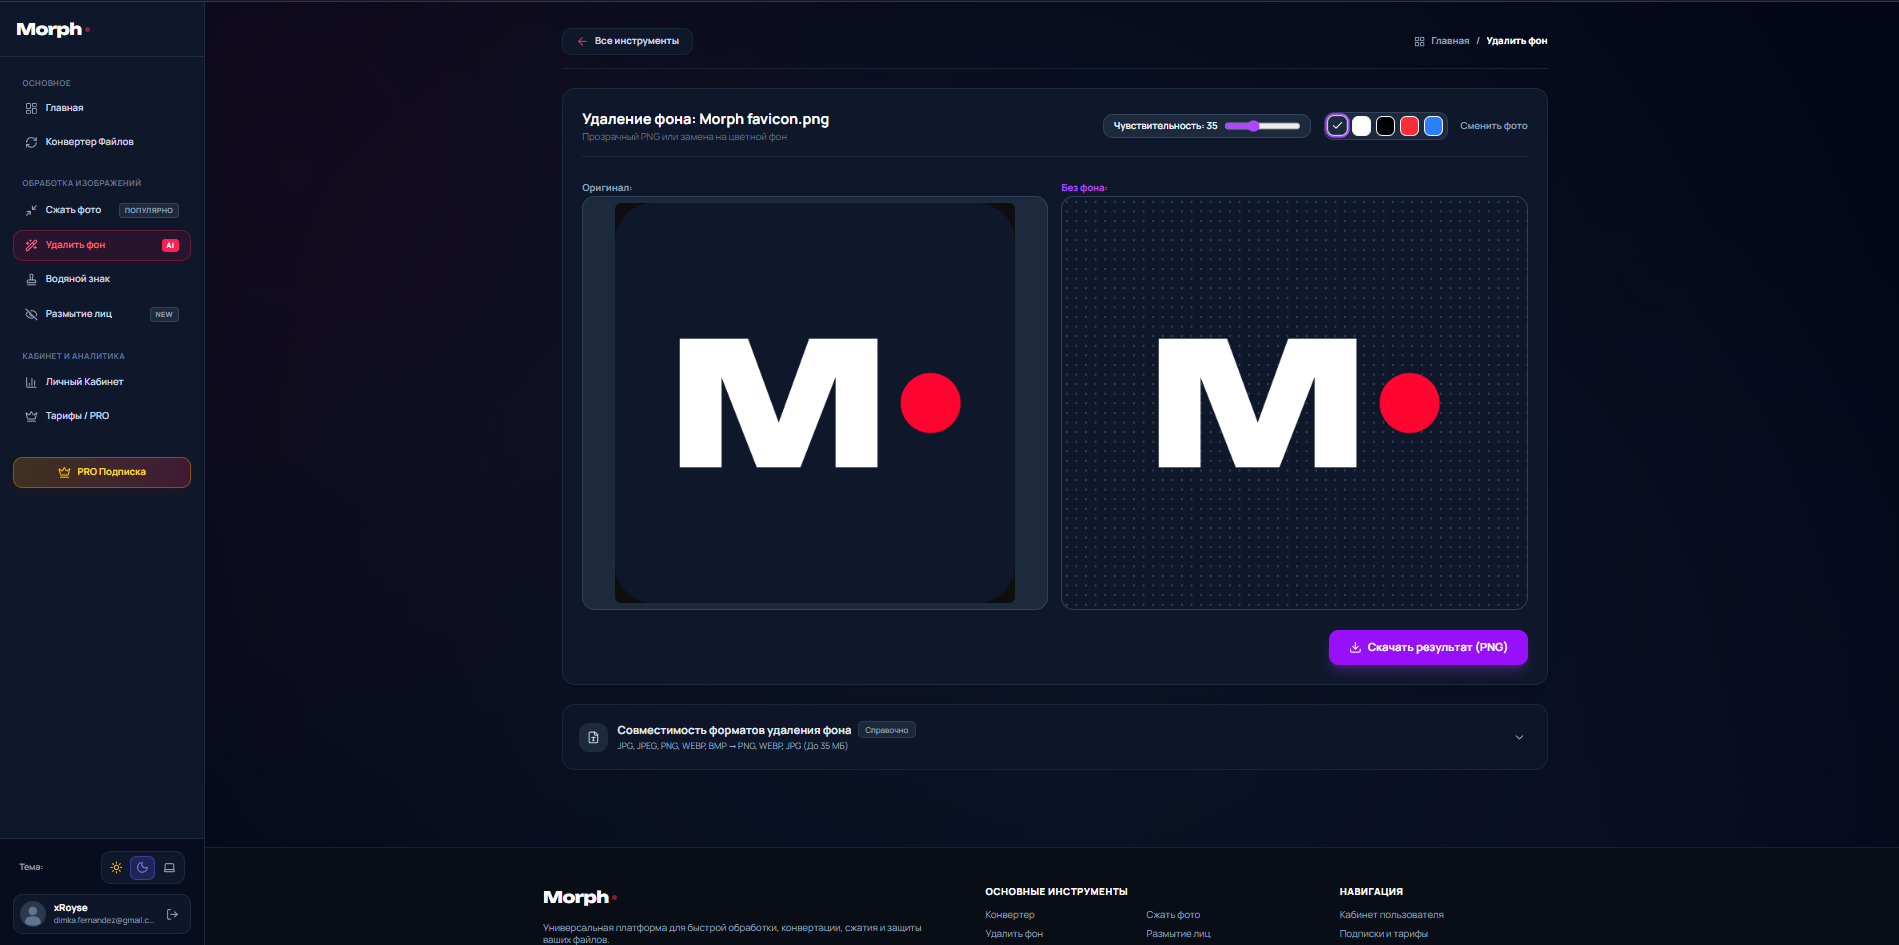Click the back arrow icon in Все инструменты
The width and height of the screenshot is (1899, 945).
582,41
